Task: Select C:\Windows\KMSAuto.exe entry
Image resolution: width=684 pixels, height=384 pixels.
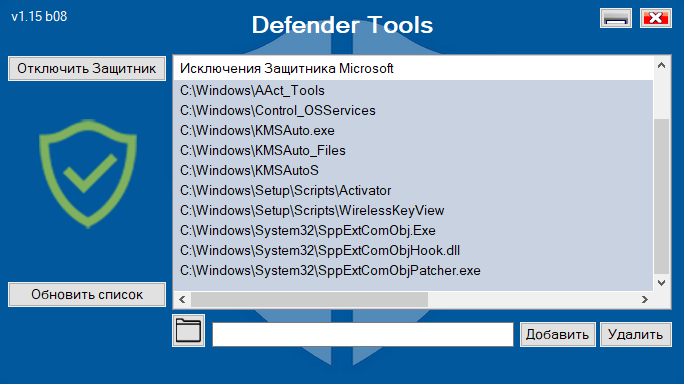Action: 413,130
